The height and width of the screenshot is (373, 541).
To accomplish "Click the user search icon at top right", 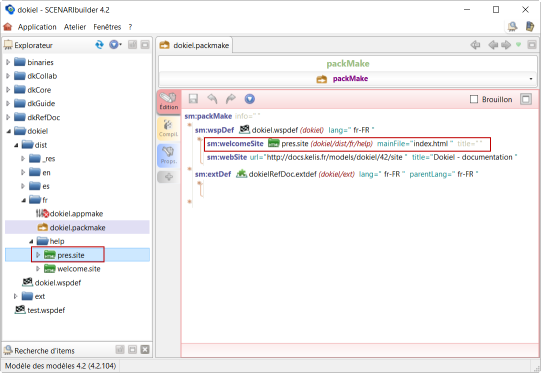I will pos(512,26).
